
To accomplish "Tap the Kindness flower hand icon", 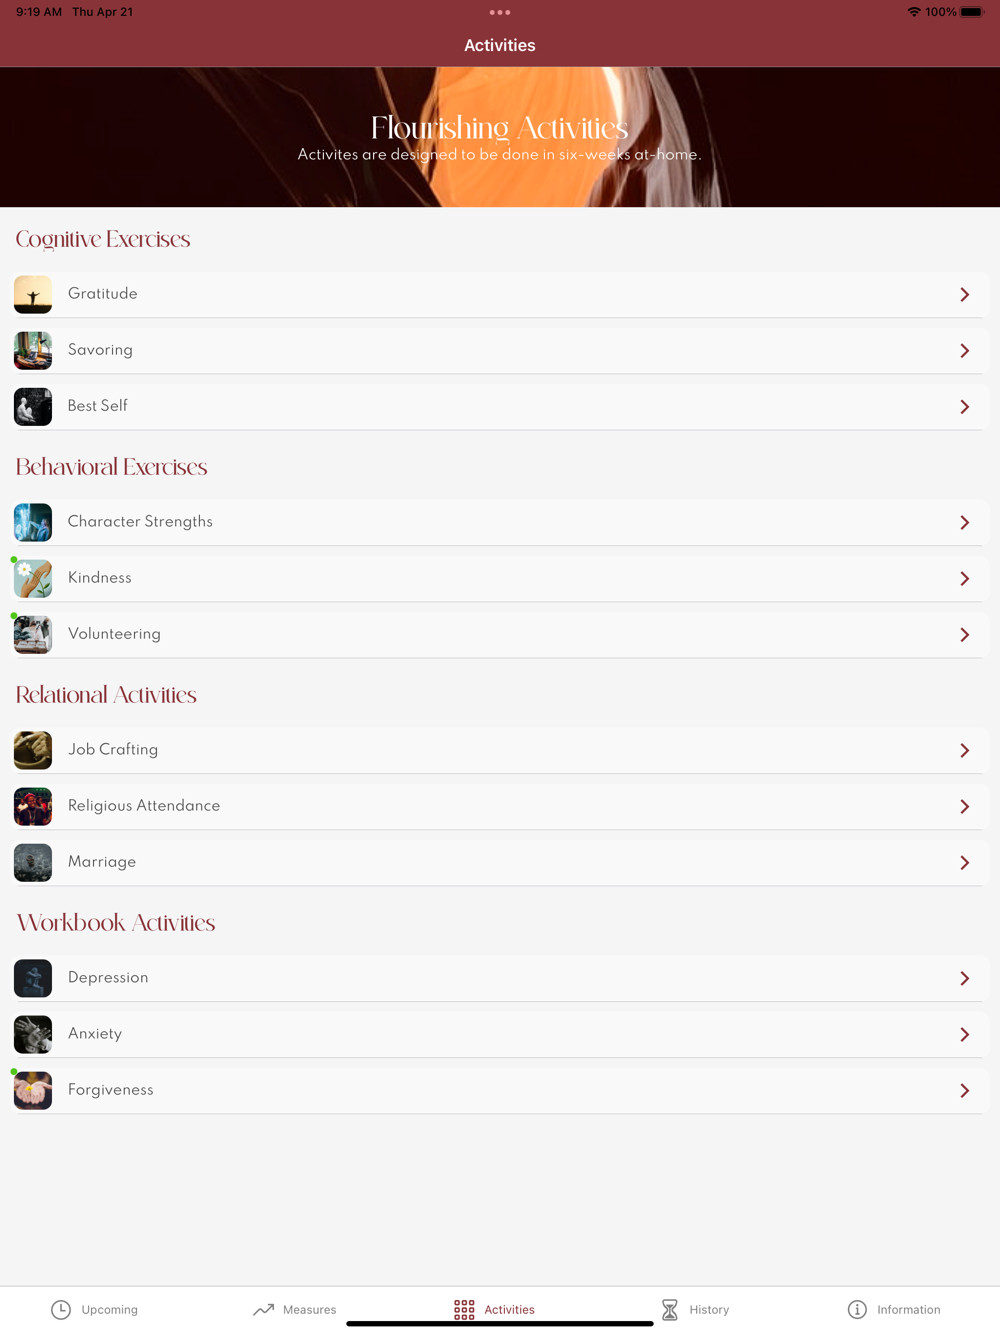I will 33,579.
